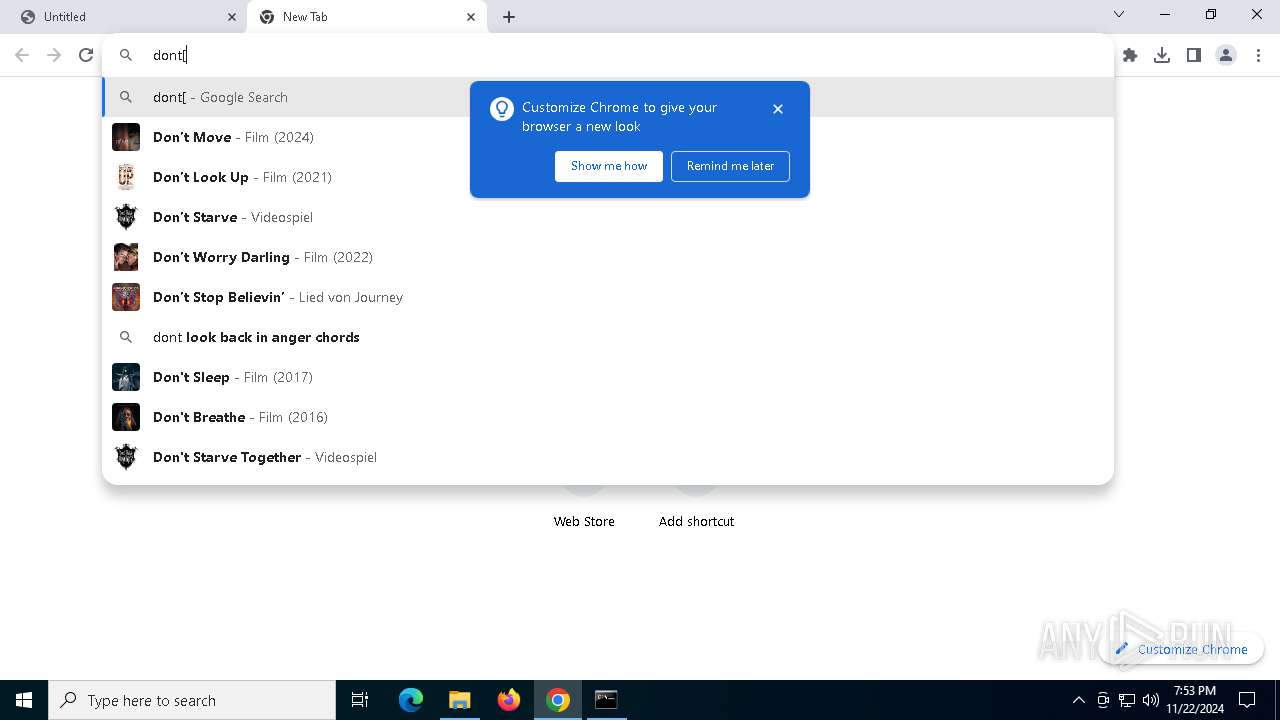Select the Don't Look Up suggestion
The image size is (1280, 720).
click(x=608, y=177)
